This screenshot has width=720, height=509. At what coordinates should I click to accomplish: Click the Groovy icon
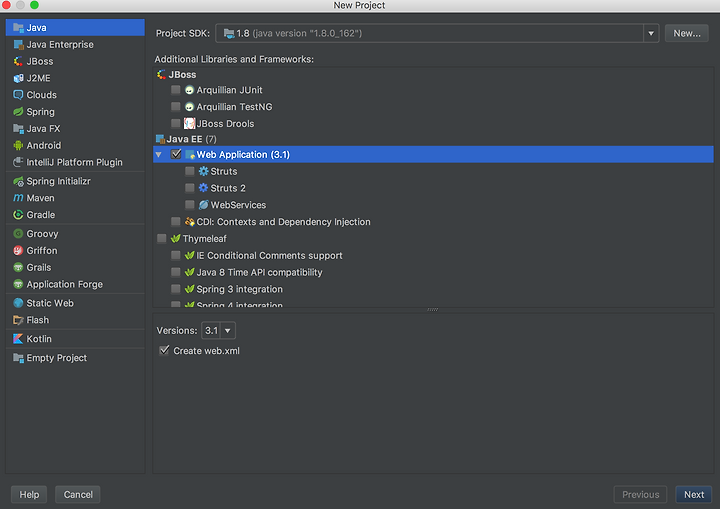click(18, 233)
